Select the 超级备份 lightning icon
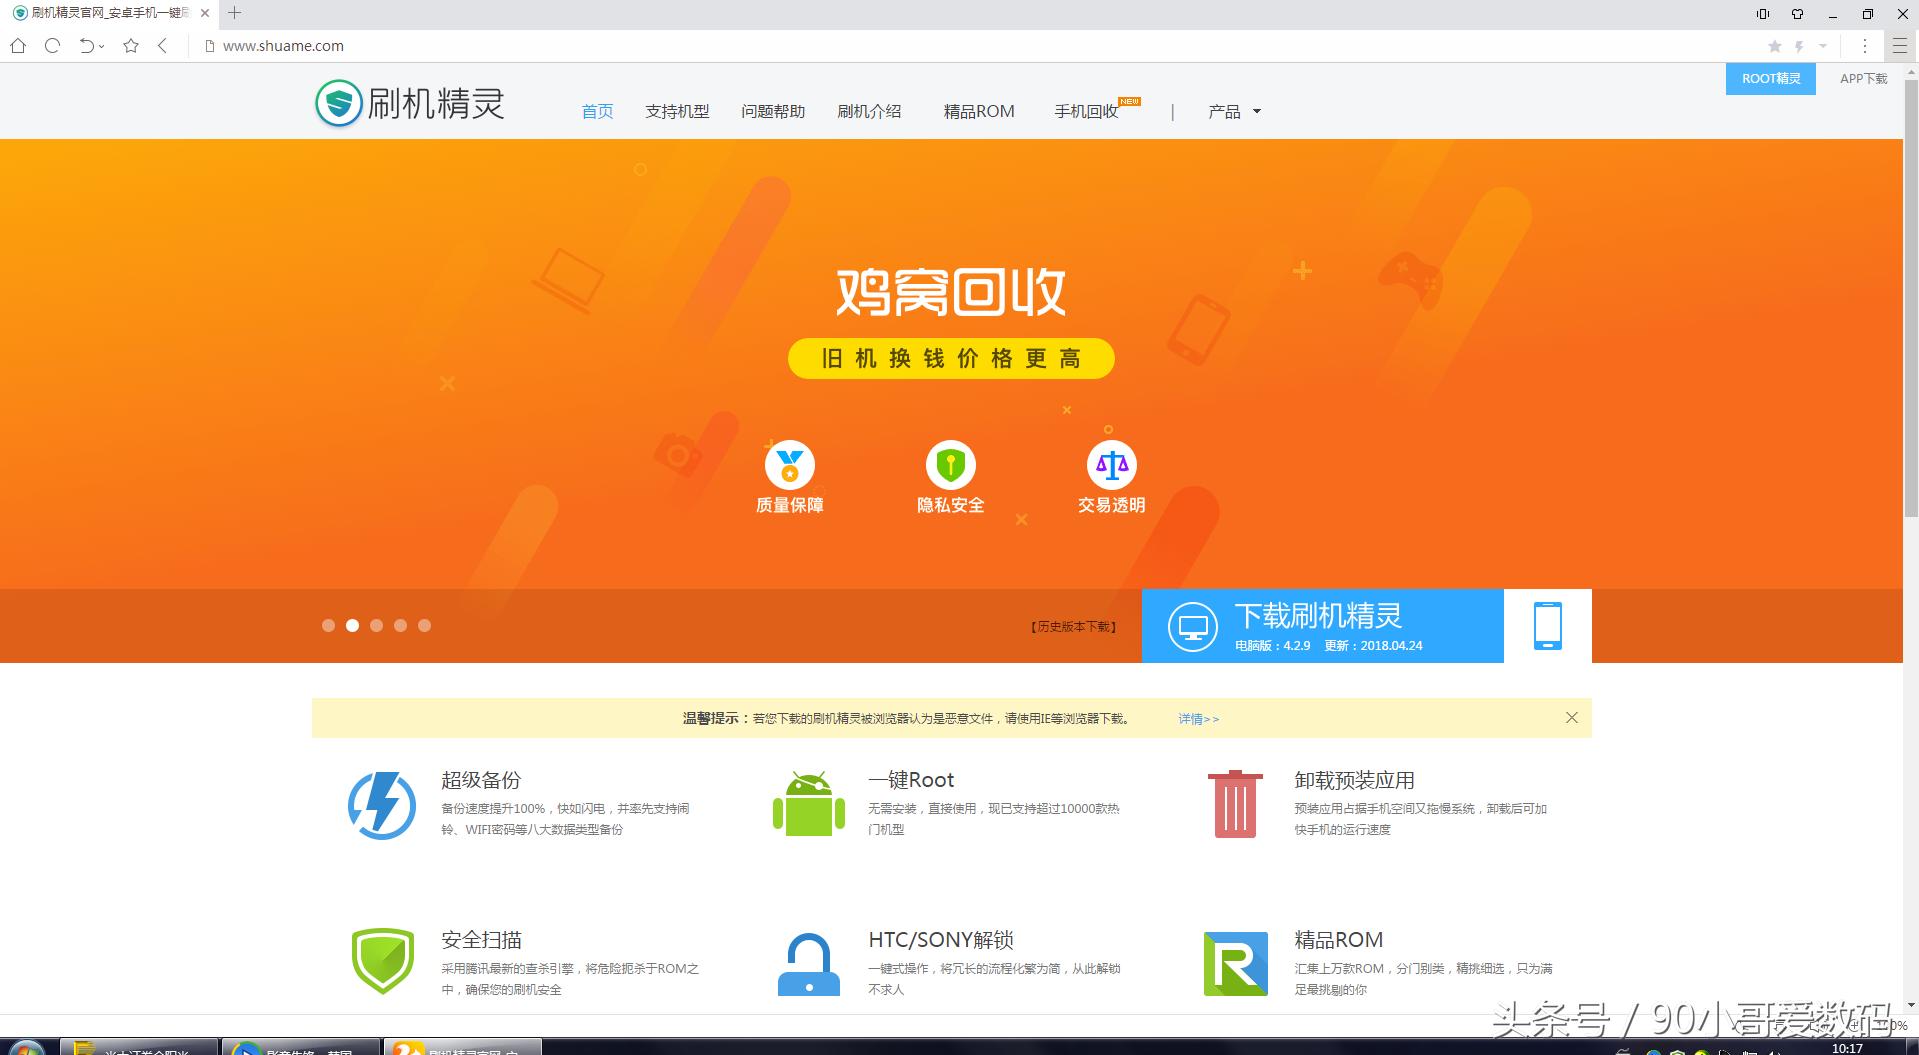Viewport: 1919px width, 1055px height. tap(381, 805)
